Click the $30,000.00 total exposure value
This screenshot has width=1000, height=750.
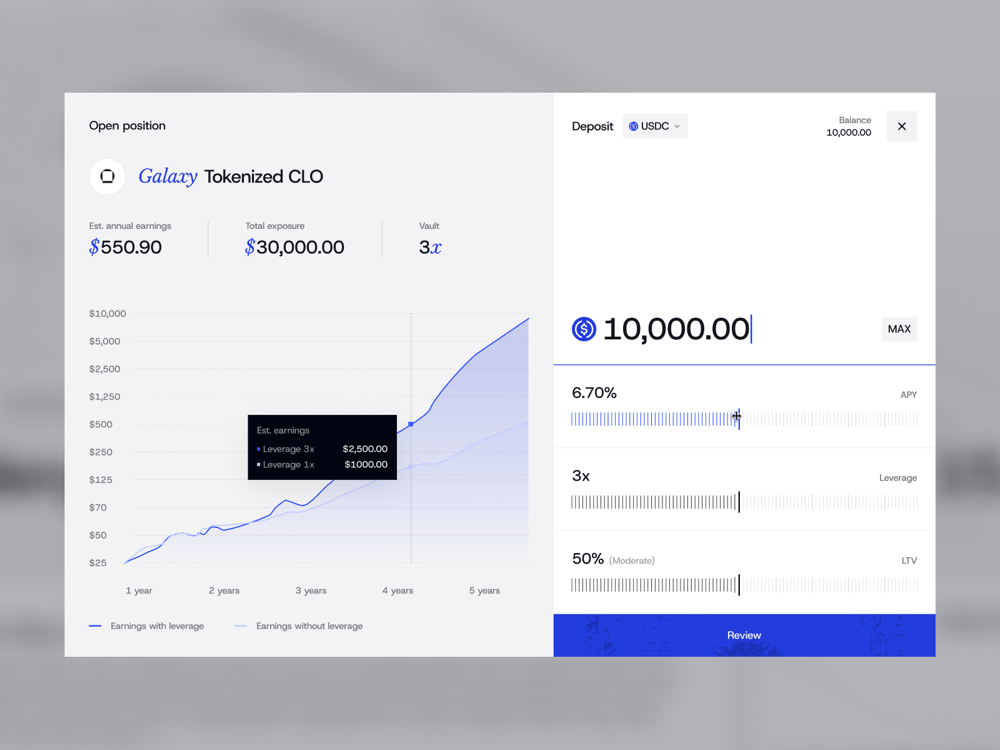(x=295, y=247)
